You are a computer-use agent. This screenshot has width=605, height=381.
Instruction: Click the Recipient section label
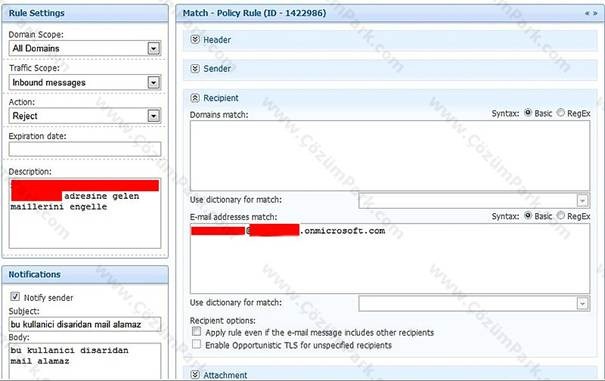pos(221,98)
